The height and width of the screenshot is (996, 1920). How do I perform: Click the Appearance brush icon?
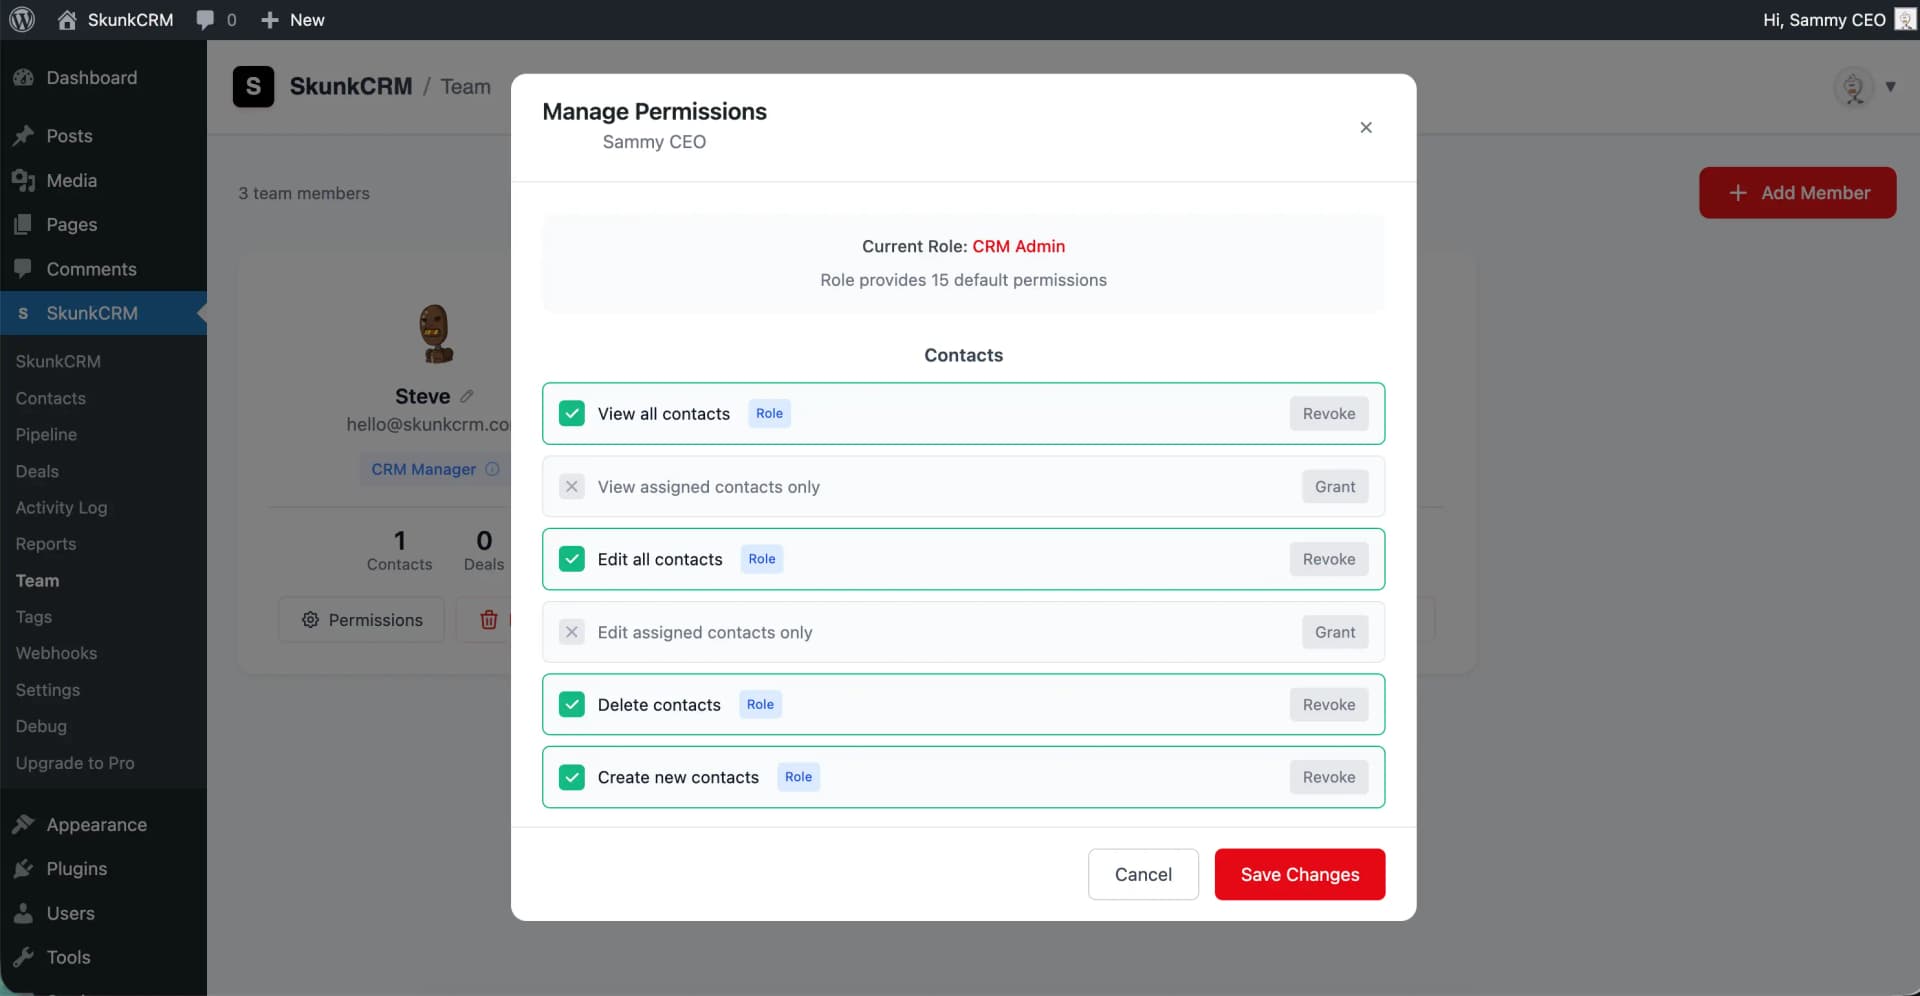24,824
